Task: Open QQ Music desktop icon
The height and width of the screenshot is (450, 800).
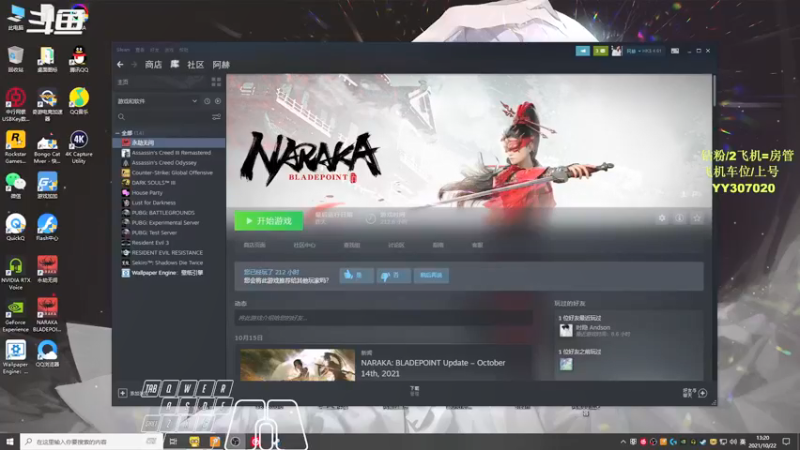Action: click(x=79, y=101)
